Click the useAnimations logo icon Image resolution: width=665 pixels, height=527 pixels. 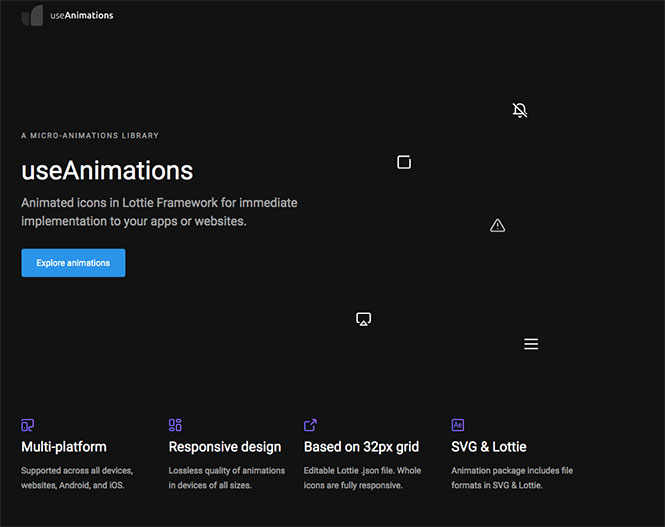pos(32,15)
